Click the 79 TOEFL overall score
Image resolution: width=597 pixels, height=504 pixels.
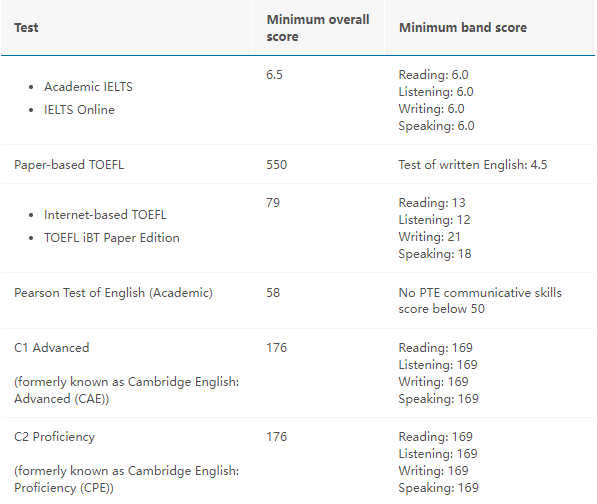point(273,203)
